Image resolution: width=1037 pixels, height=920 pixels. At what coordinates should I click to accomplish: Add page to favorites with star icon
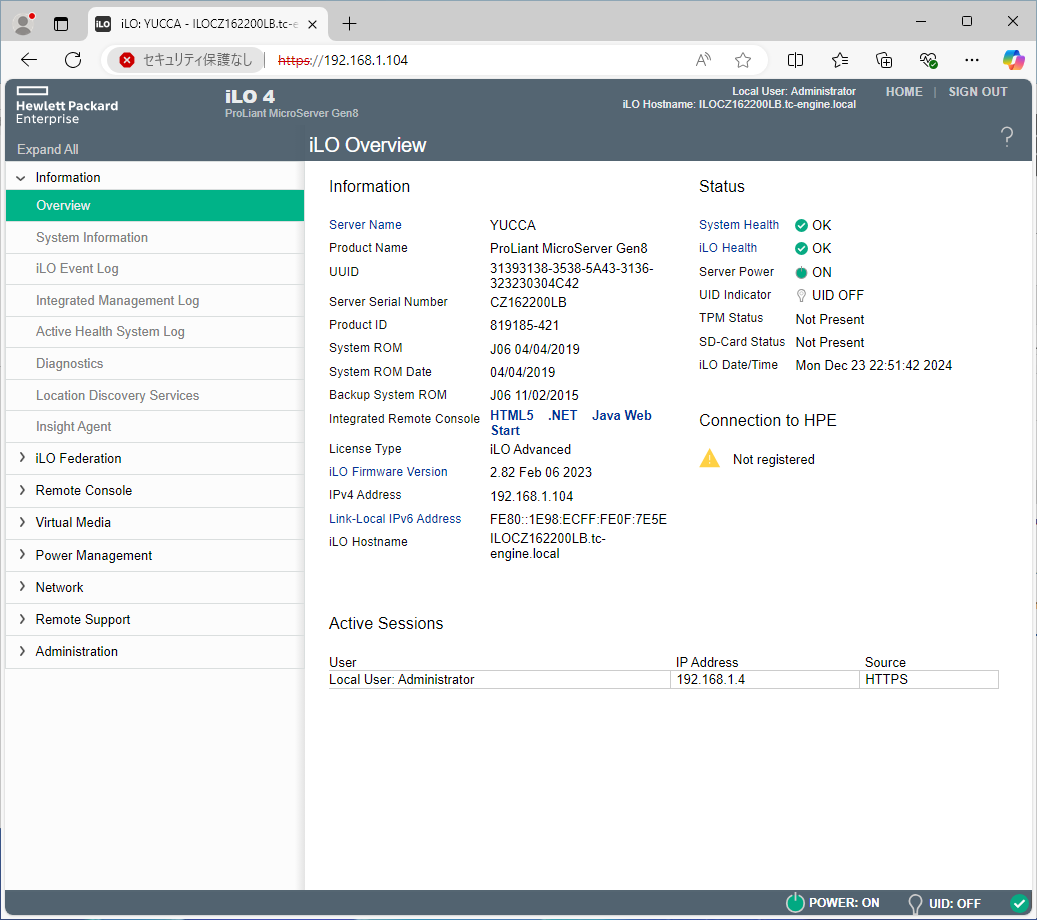(743, 60)
